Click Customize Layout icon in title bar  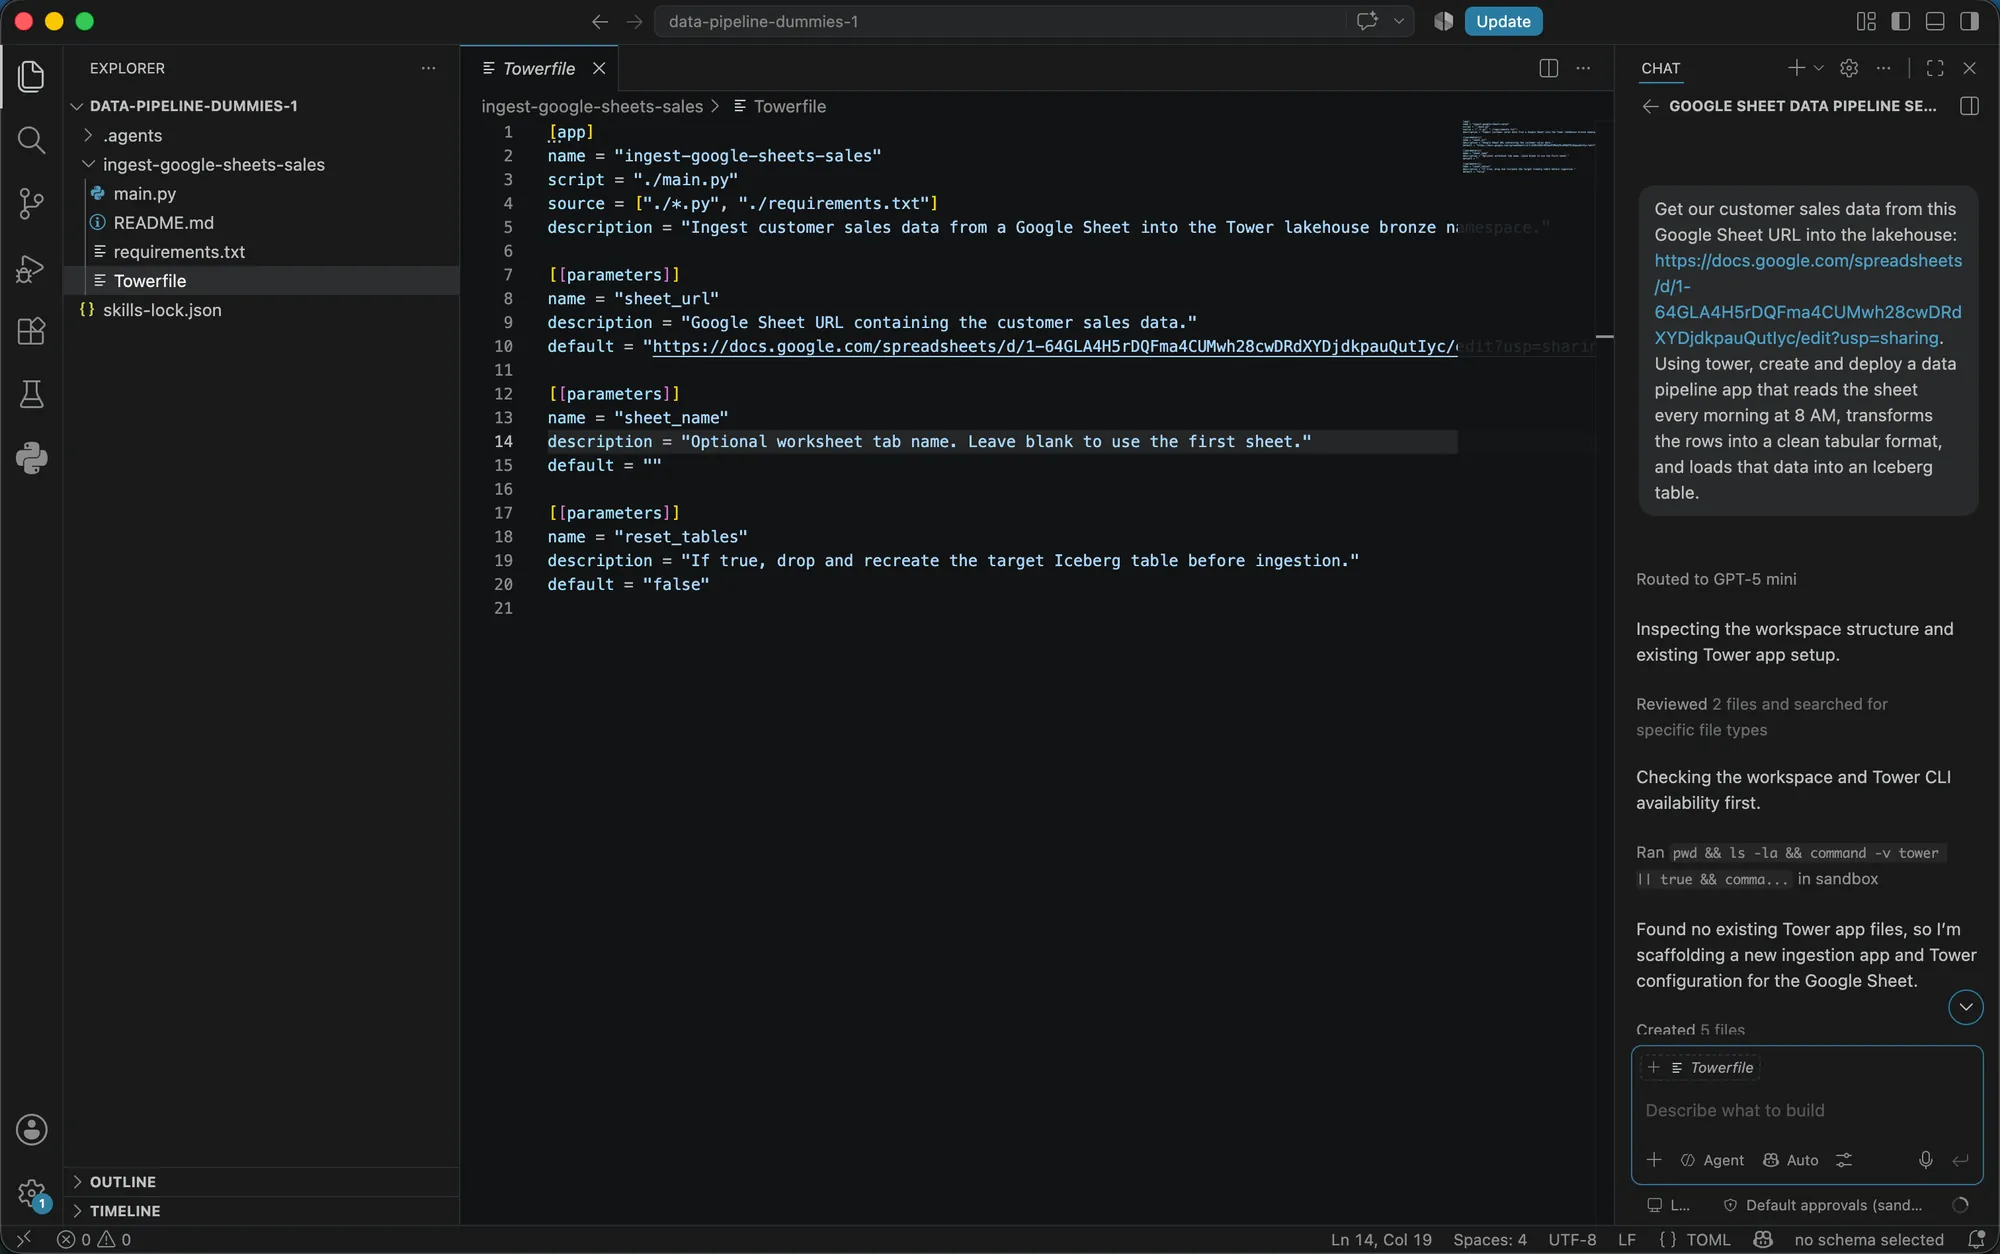pyautogui.click(x=1866, y=21)
